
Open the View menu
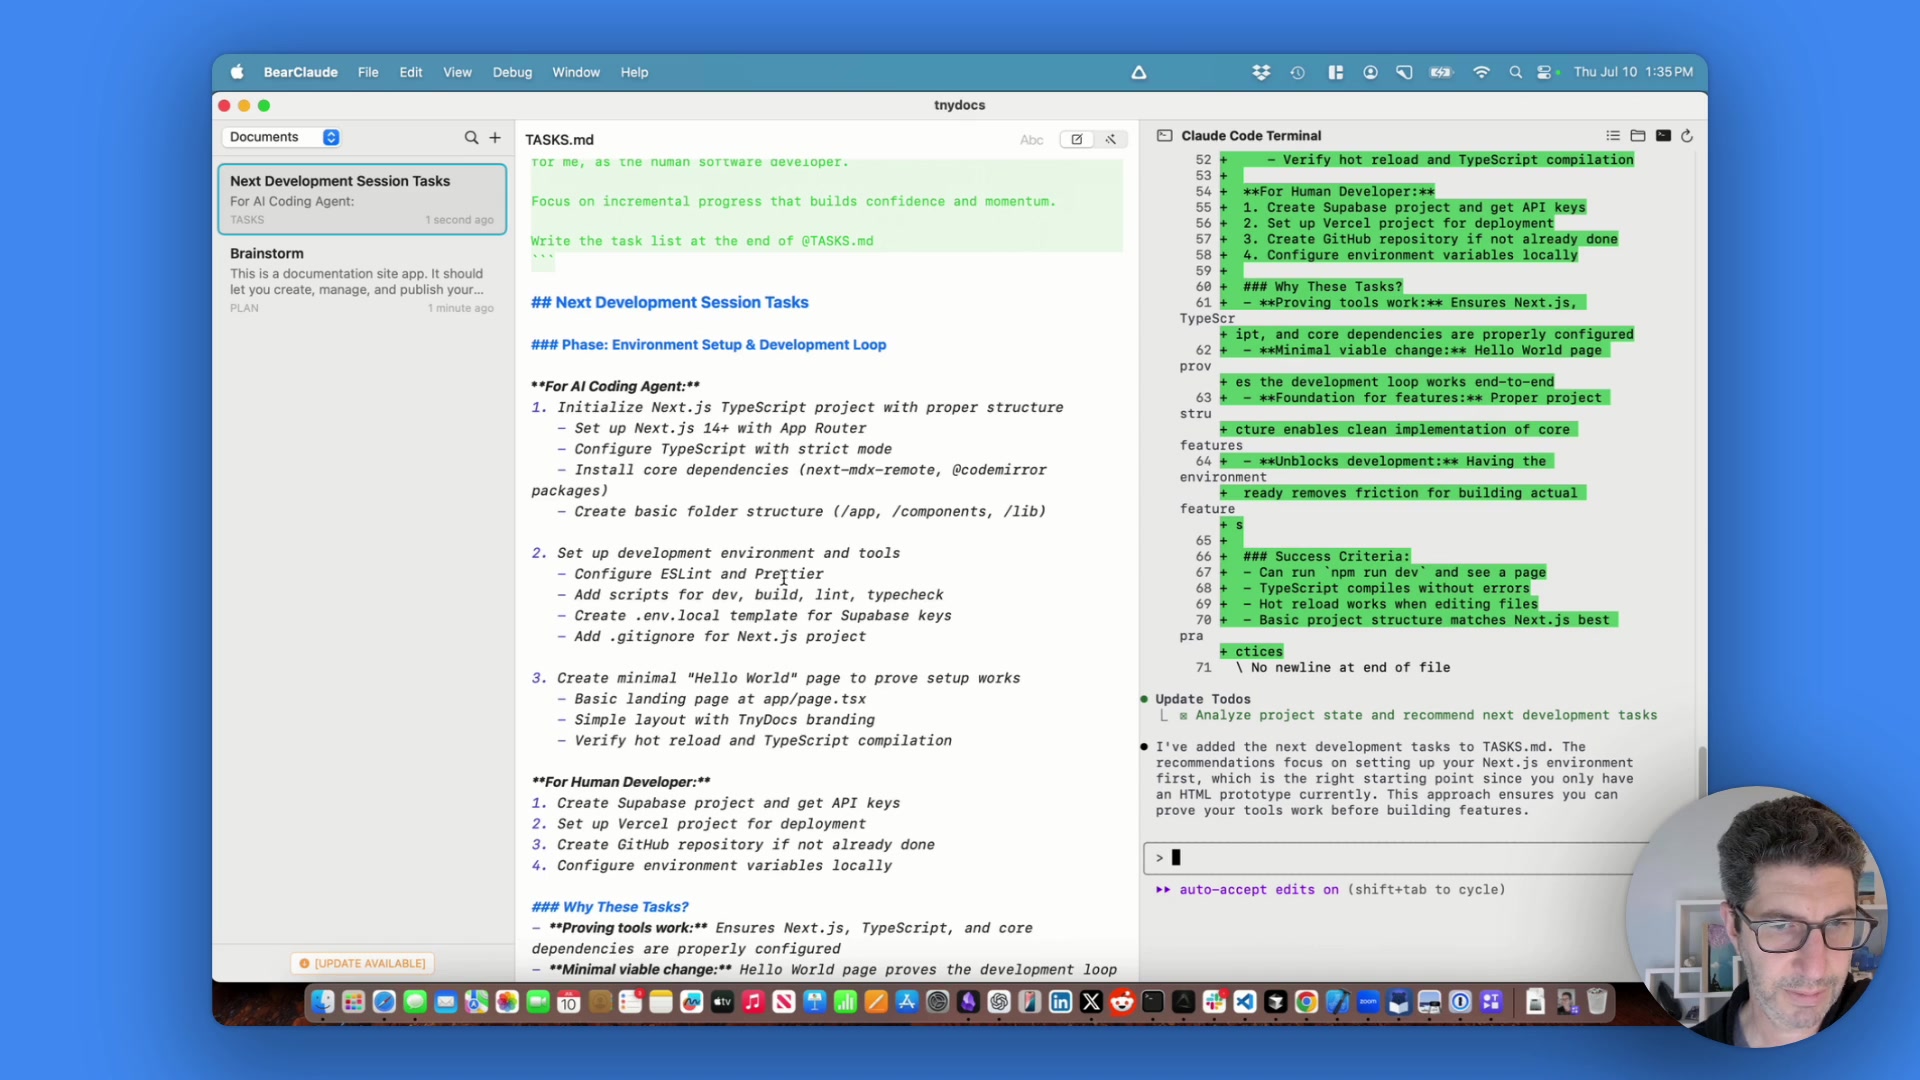(x=457, y=72)
